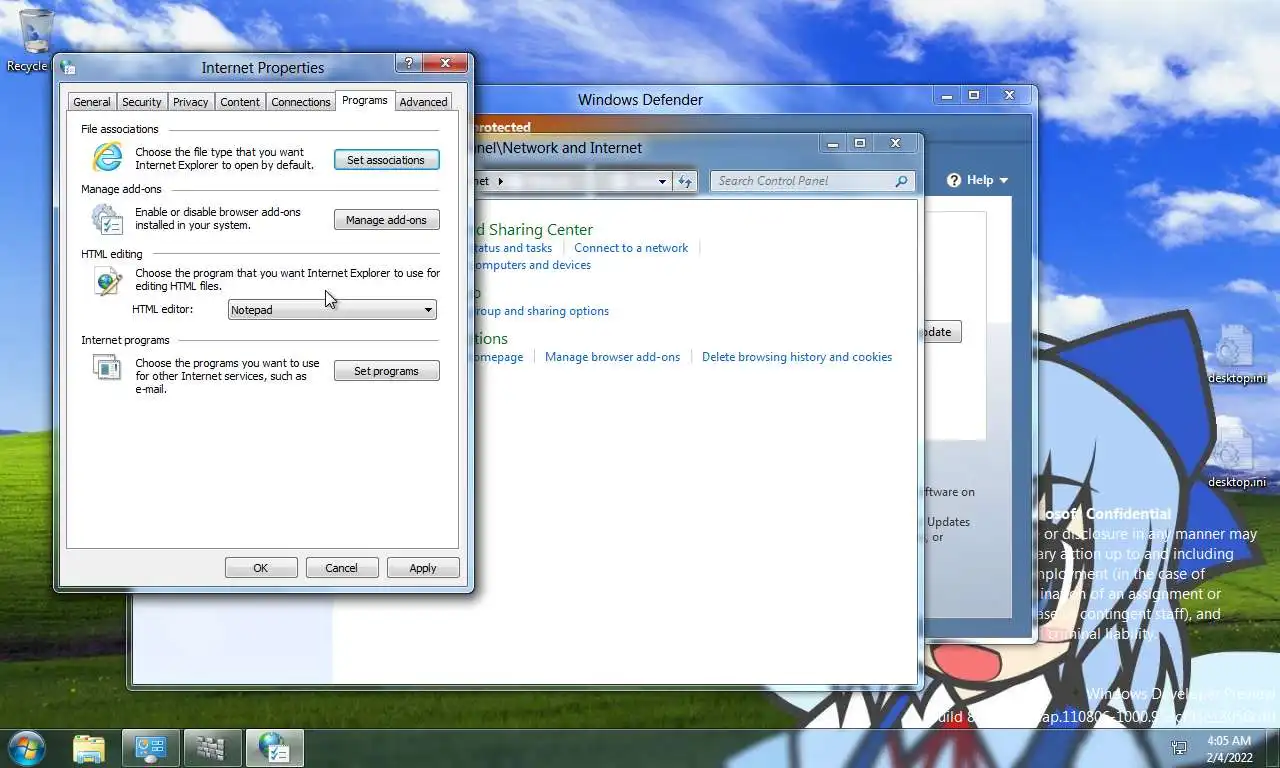Open the group and sharing options link
The height and width of the screenshot is (768, 1280).
(542, 311)
